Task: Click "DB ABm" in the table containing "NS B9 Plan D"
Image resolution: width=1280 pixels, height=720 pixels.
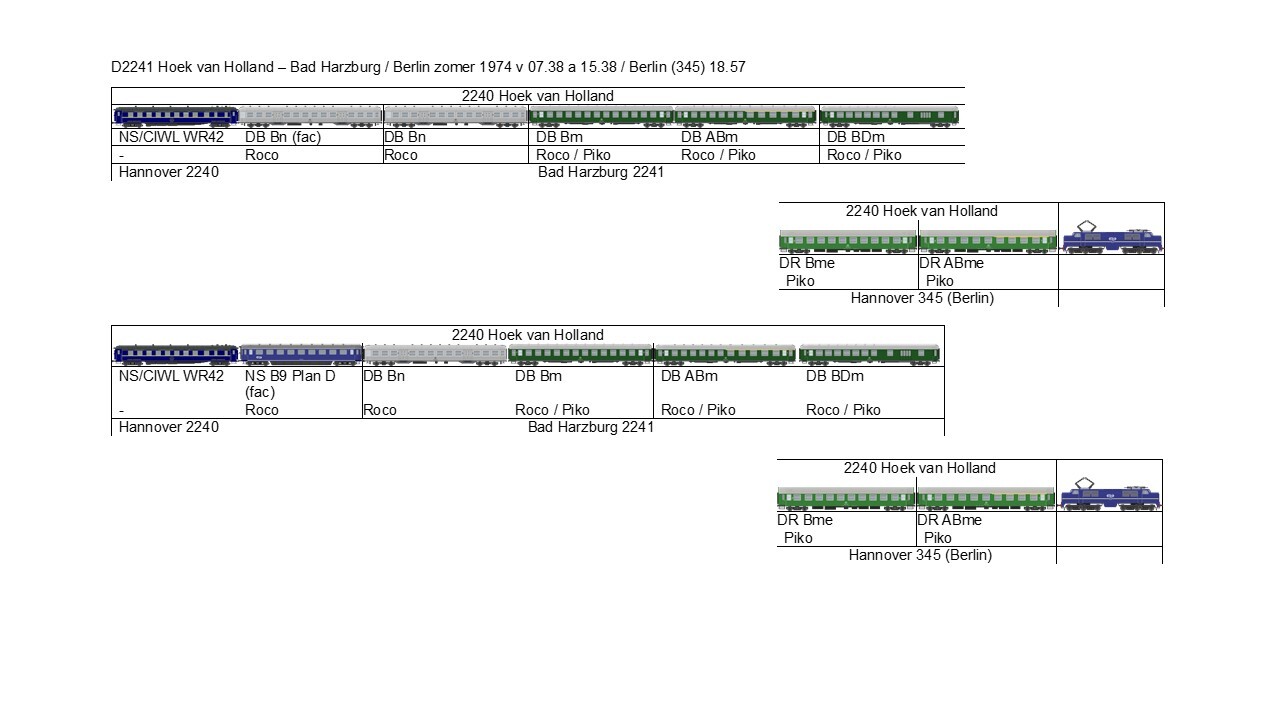Action: 689,376
